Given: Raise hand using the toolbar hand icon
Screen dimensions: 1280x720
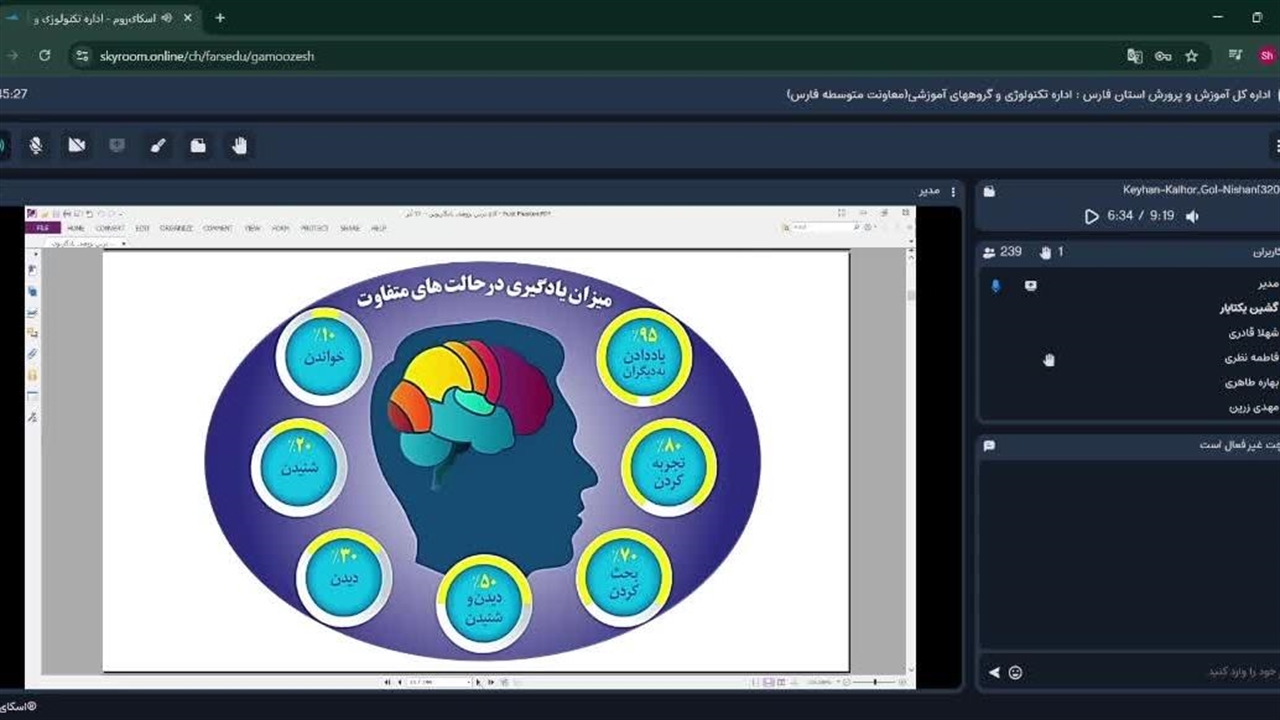Looking at the screenshot, I should point(239,146).
